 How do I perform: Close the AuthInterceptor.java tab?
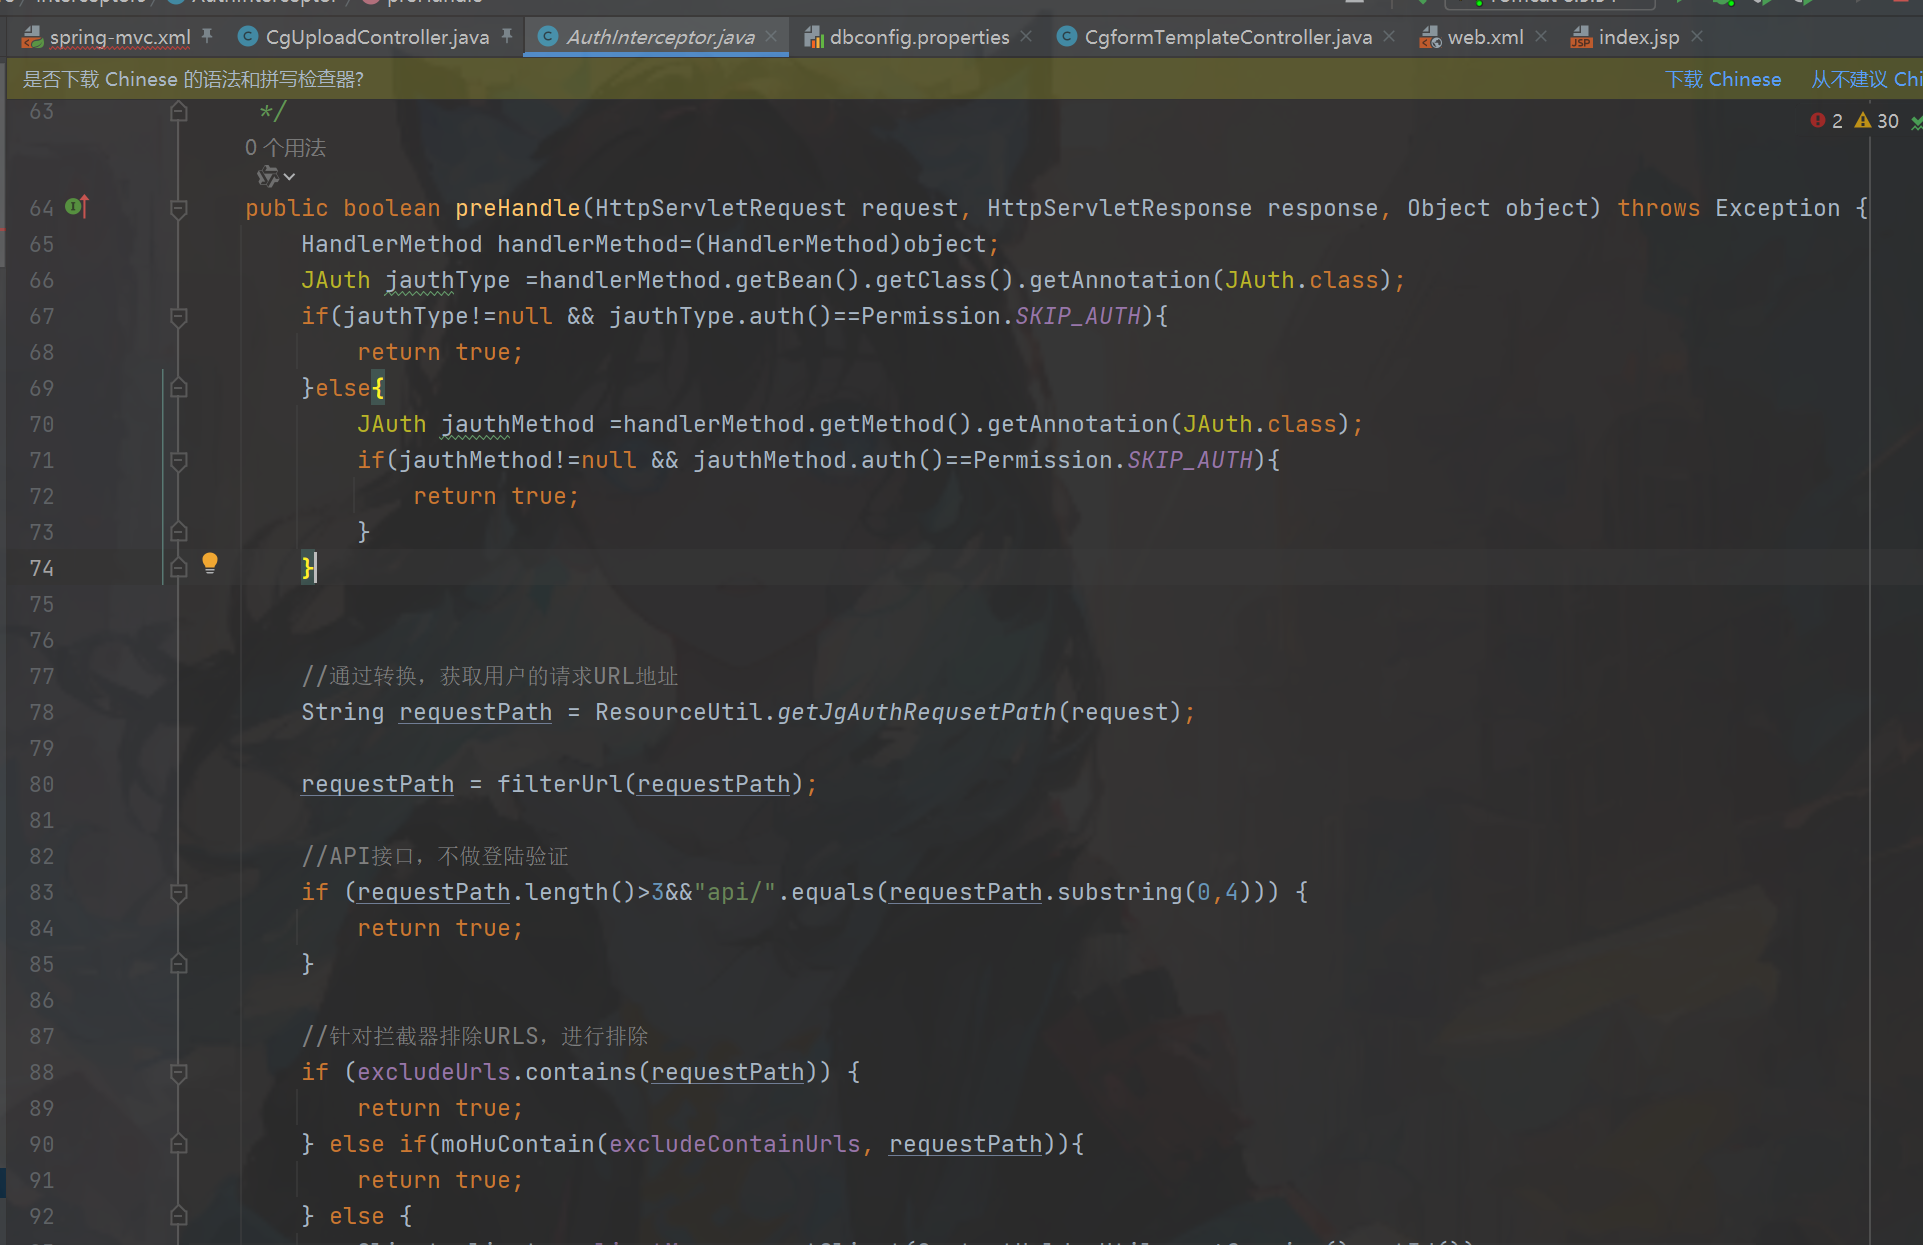(771, 37)
